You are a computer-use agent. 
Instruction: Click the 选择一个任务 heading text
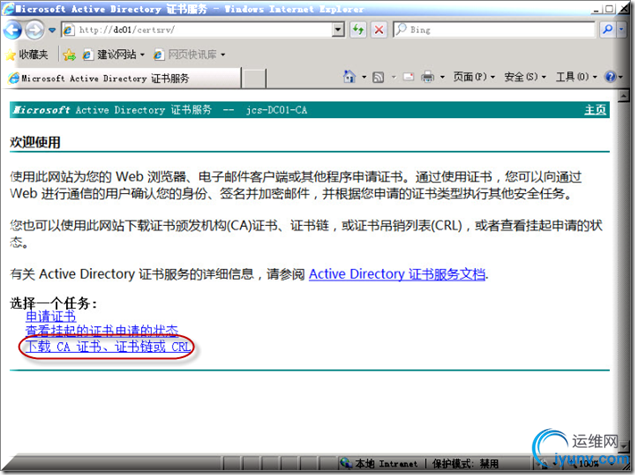(x=53, y=303)
